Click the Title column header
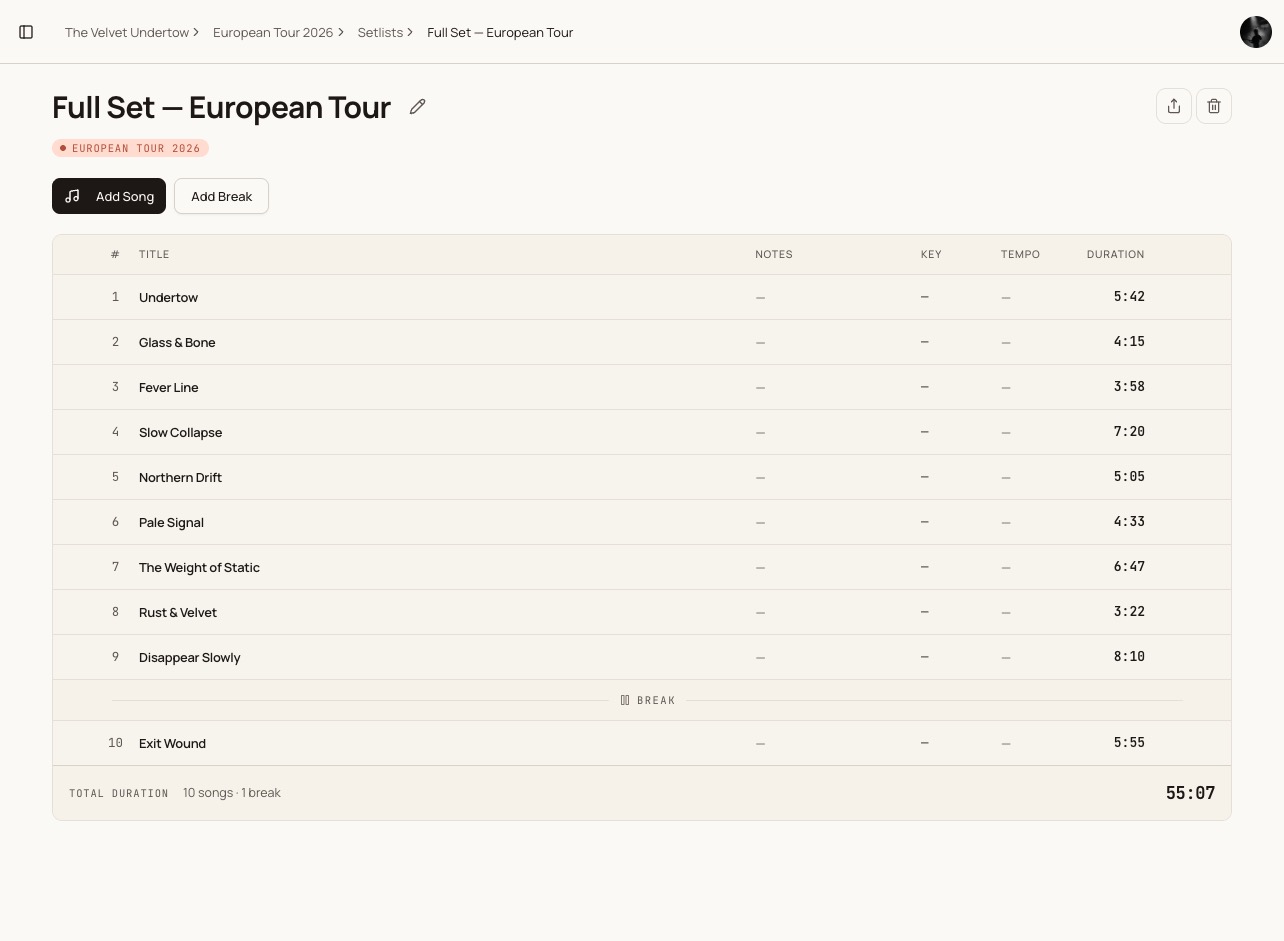 pyautogui.click(x=154, y=254)
